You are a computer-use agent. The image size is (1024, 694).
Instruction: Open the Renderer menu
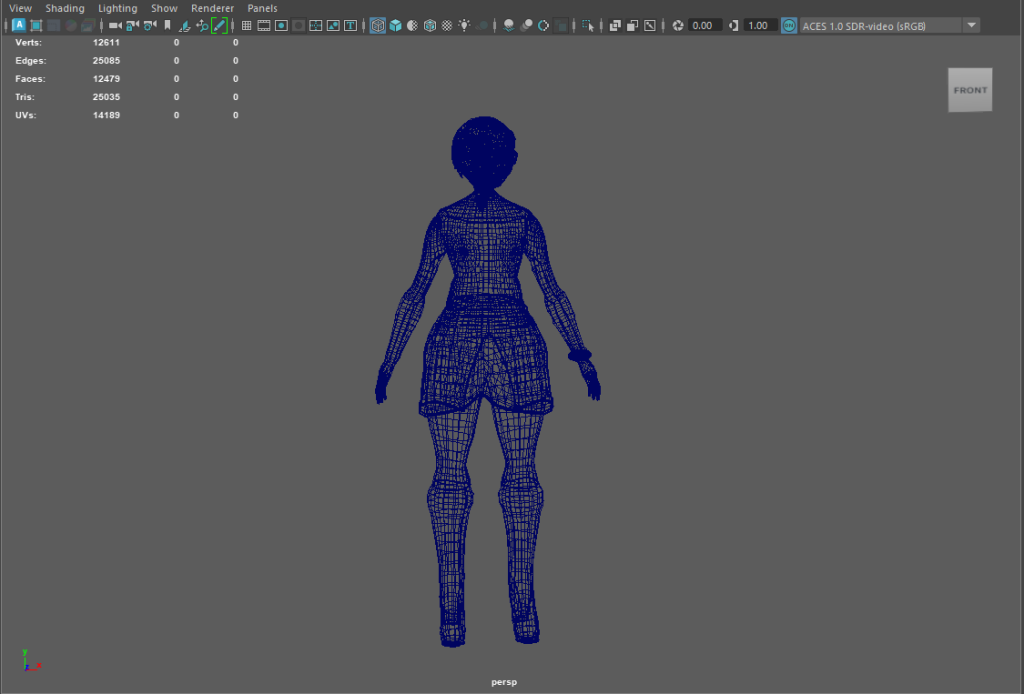coord(212,8)
